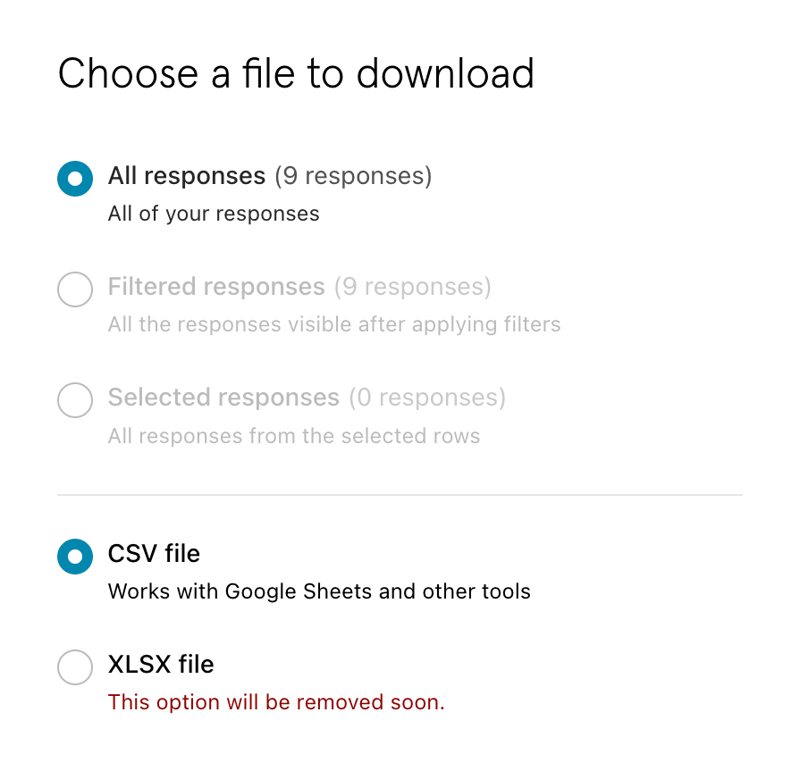Click the 0 responses count for Selected responses

tap(427, 398)
